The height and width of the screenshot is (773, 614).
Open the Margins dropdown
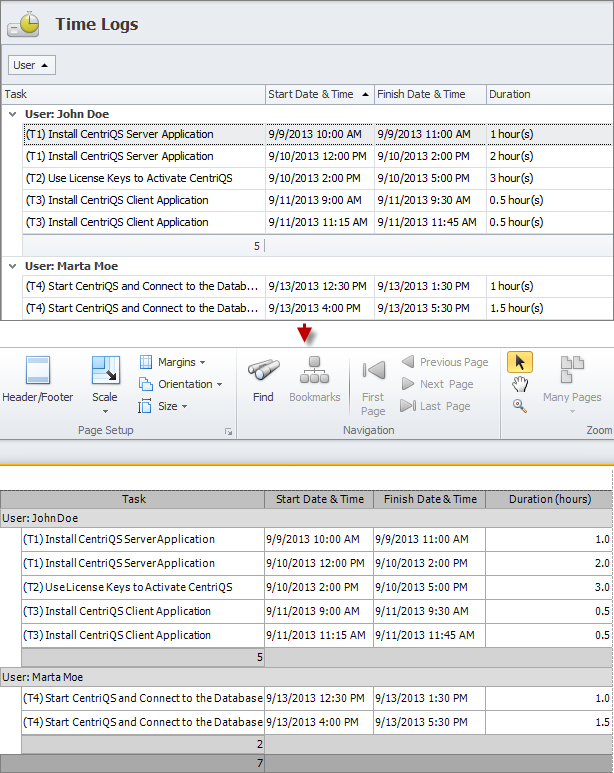[x=172, y=362]
